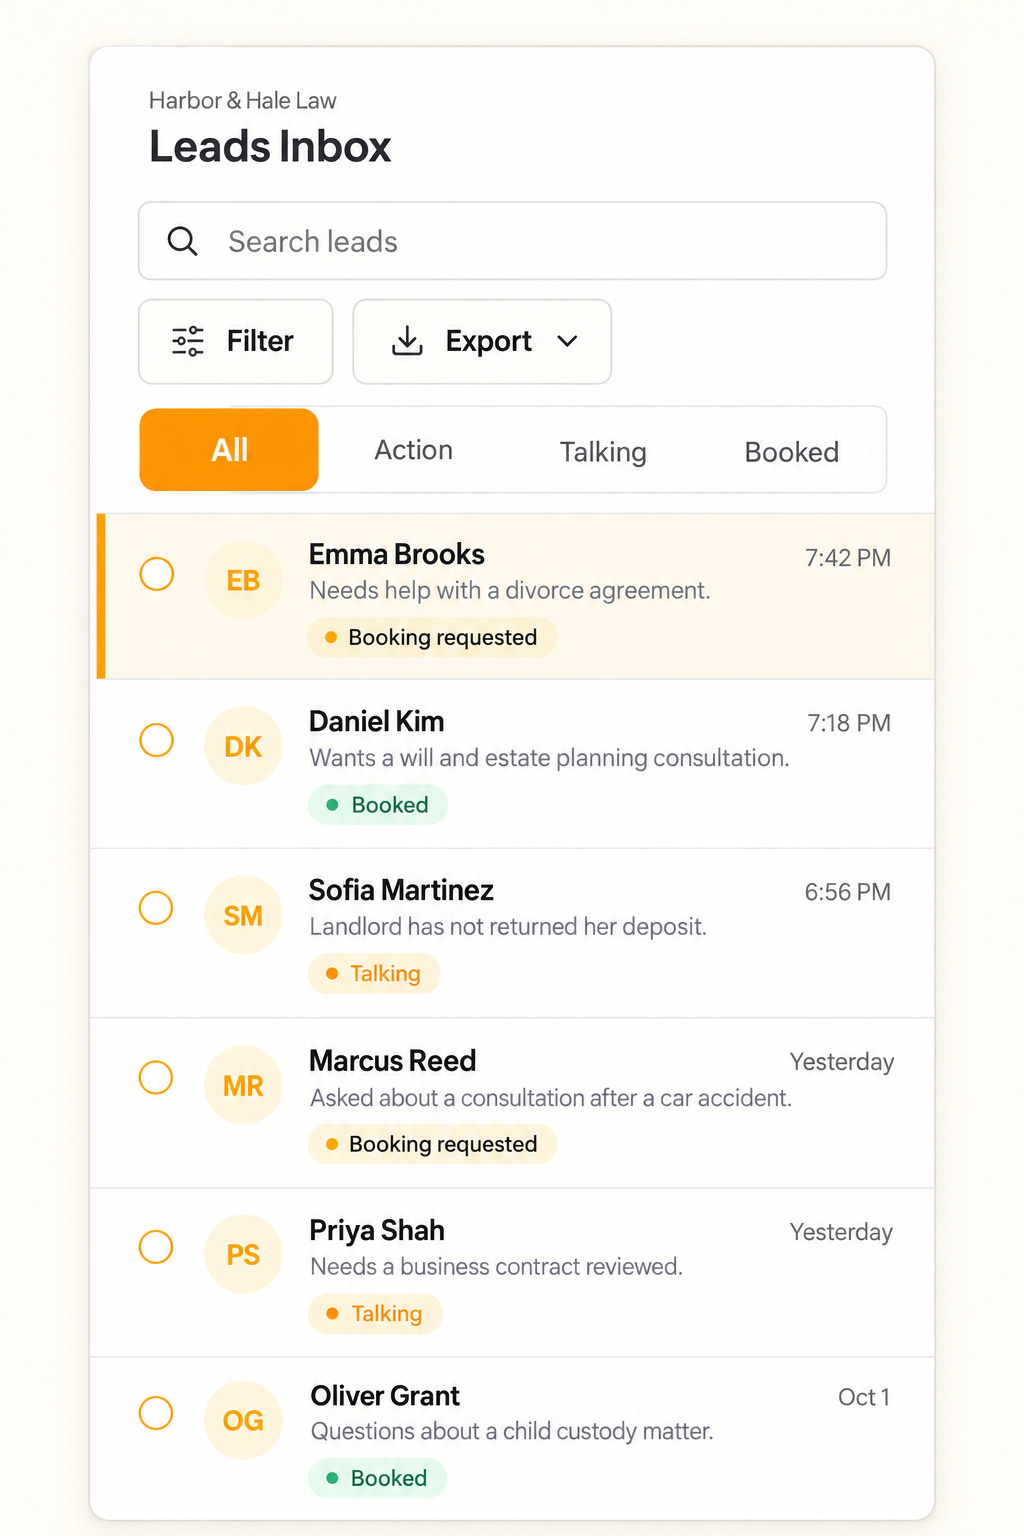Screen dimensions: 1024x1536
Task: Click the DK avatar for Daniel Kim
Action: 243,746
